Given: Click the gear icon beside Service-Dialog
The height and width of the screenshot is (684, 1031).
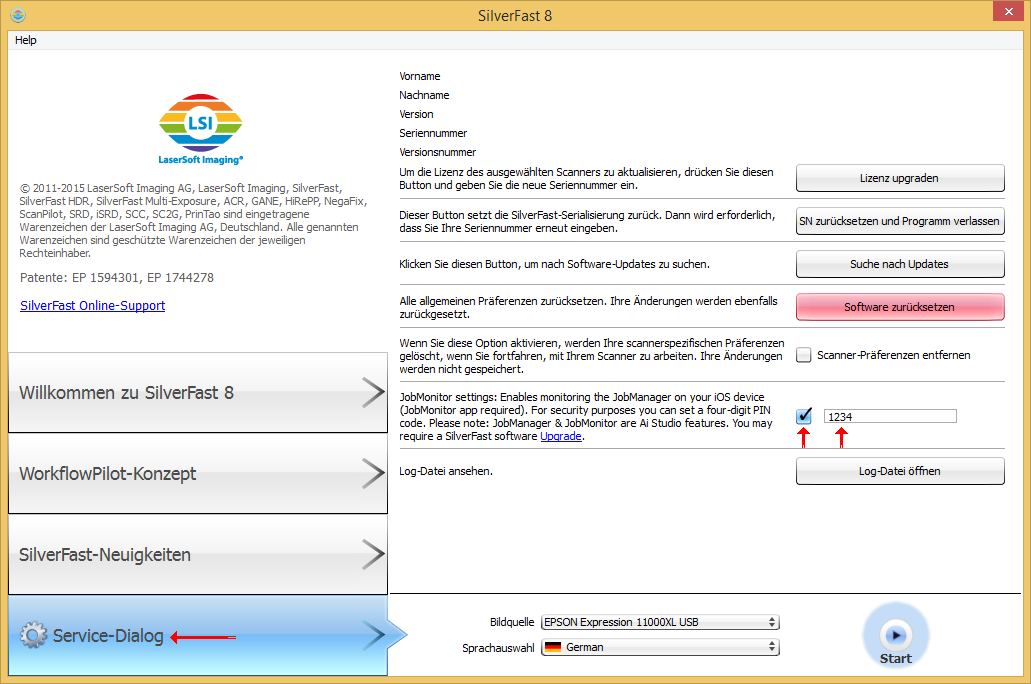Looking at the screenshot, I should coord(33,635).
